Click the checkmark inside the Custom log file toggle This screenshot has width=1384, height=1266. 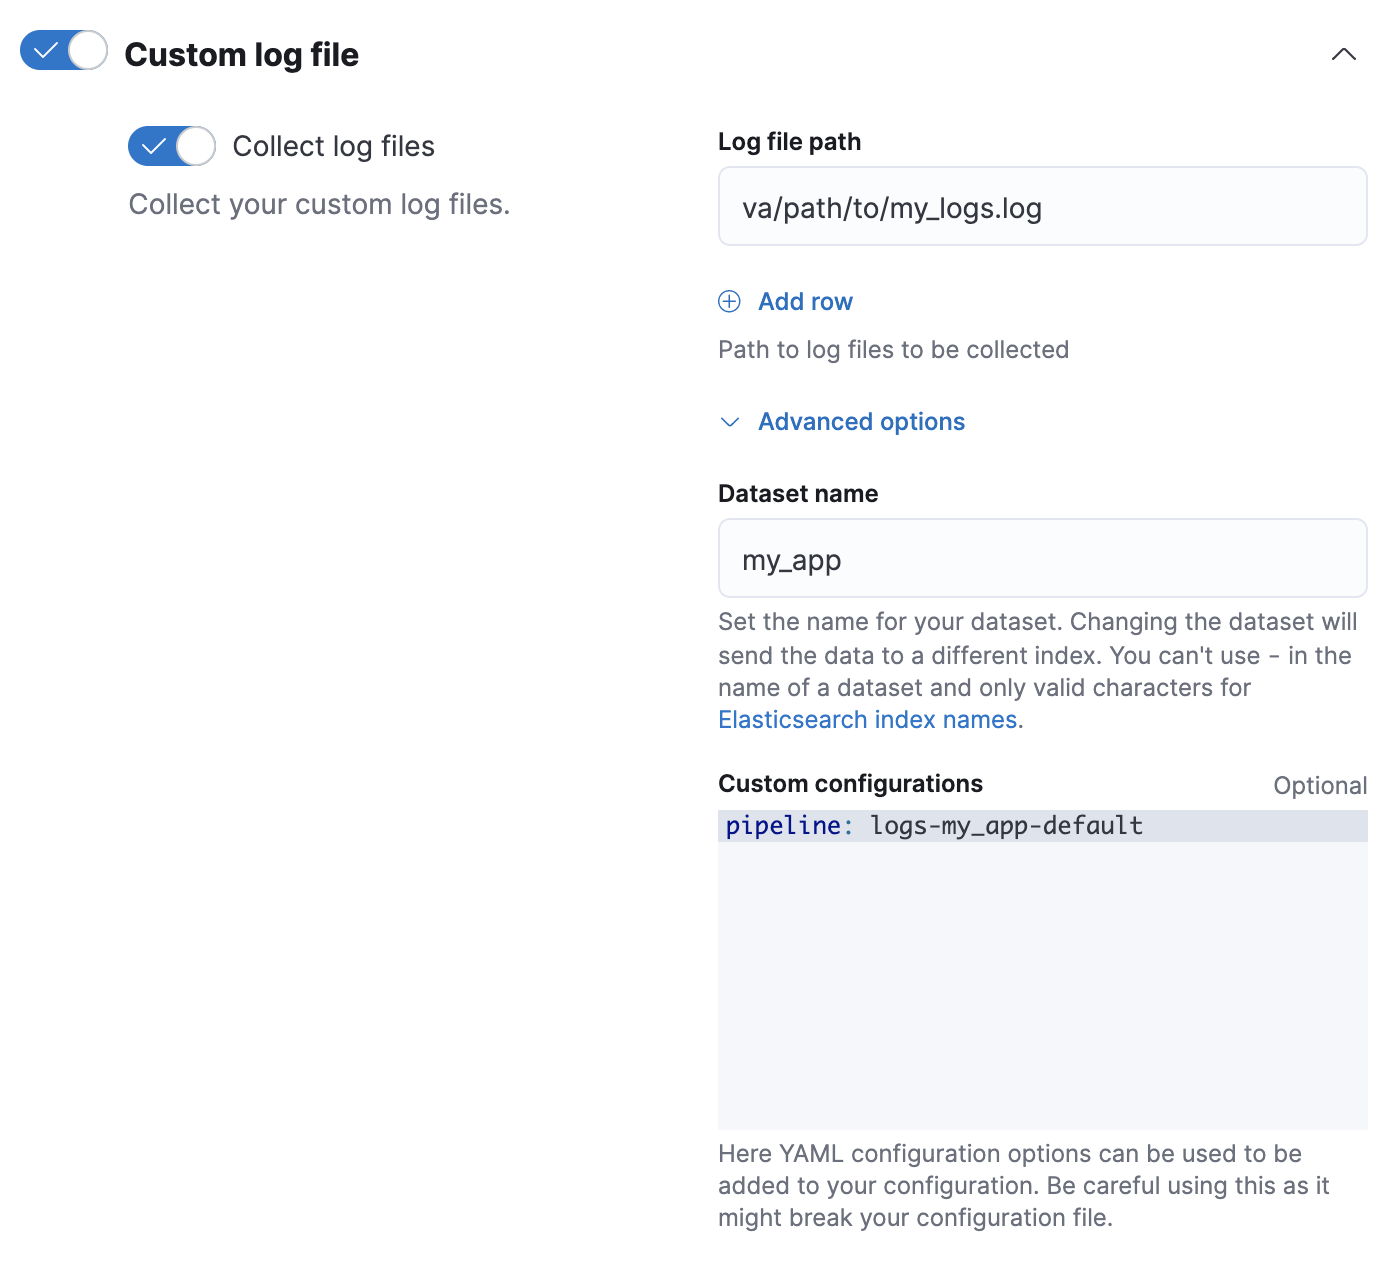(46, 49)
